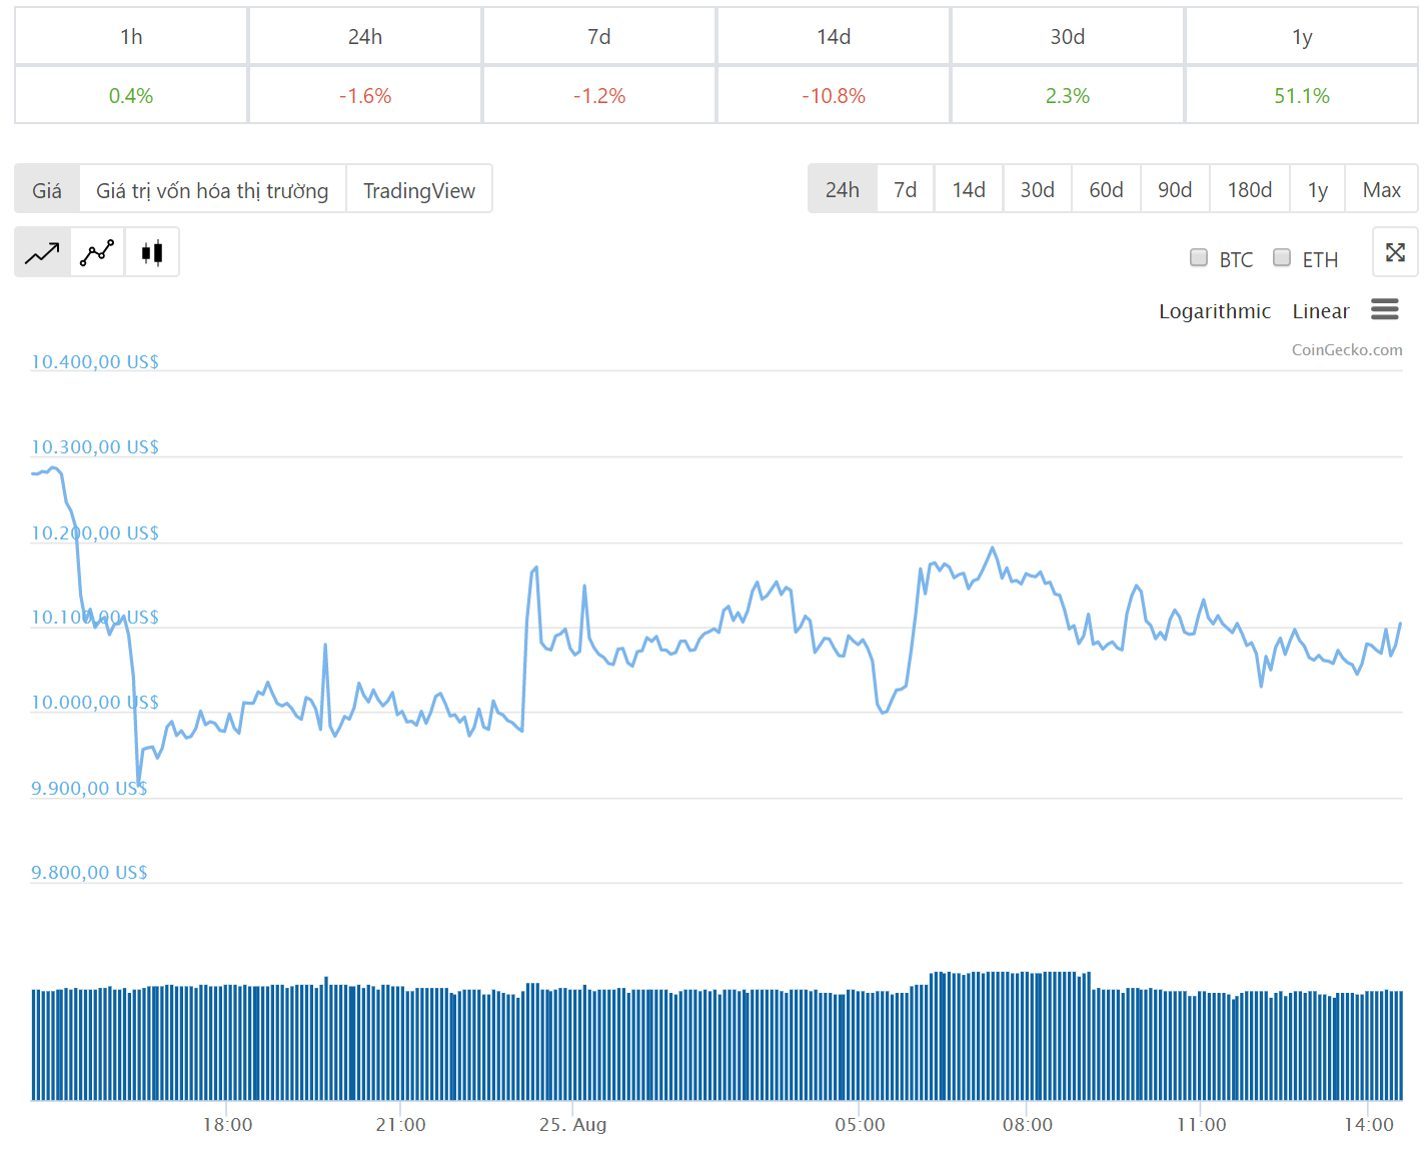Switch chart scale to Logarithmic
Viewport: 1428px width, 1149px height.
click(1214, 311)
